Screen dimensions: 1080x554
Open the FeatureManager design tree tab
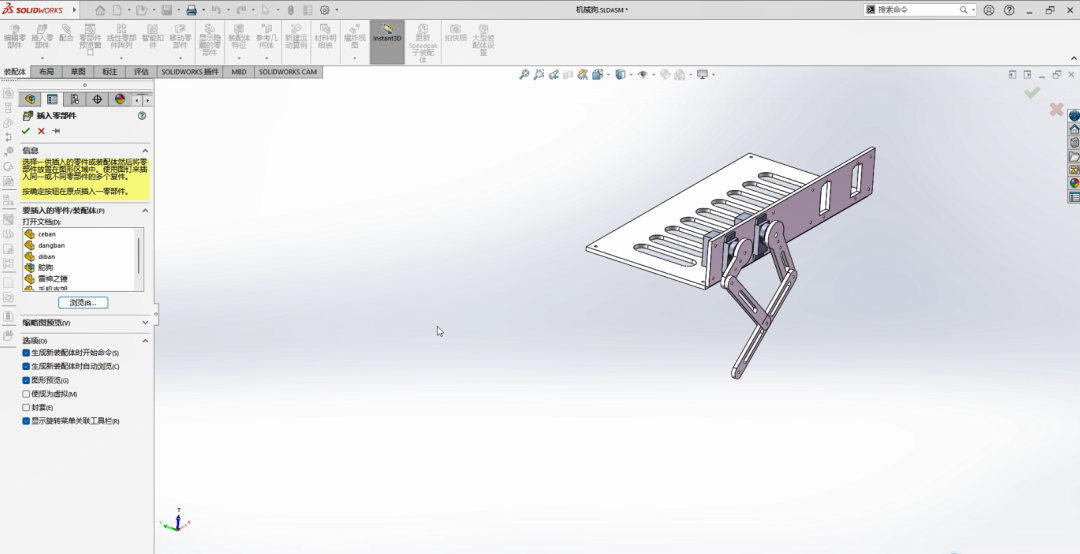click(30, 99)
